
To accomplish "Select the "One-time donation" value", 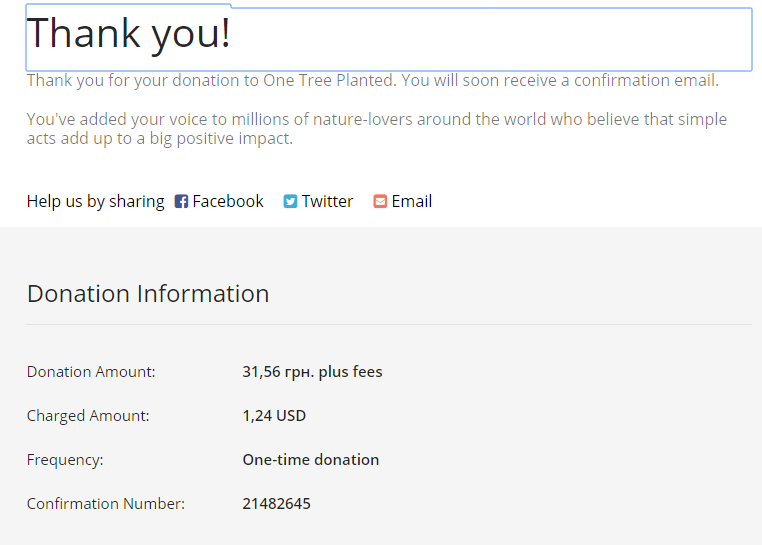I will 311,460.
